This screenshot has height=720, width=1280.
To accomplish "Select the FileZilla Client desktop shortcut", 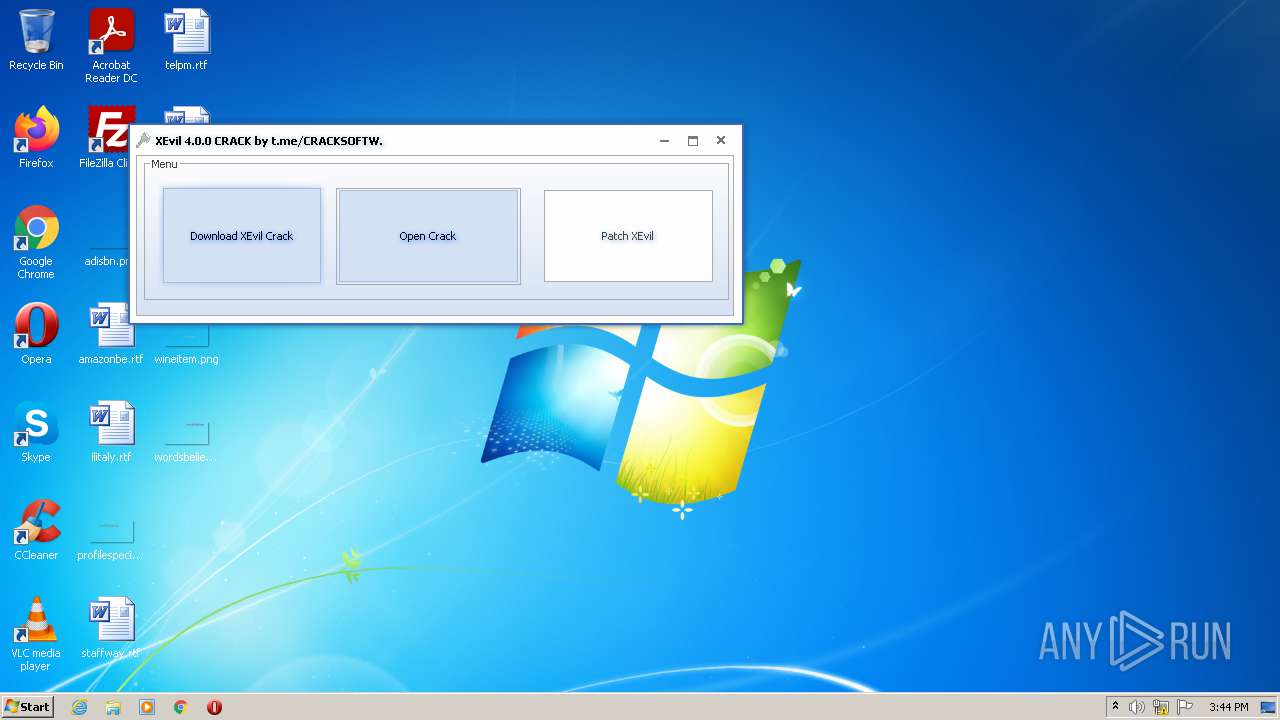I will pos(106,138).
